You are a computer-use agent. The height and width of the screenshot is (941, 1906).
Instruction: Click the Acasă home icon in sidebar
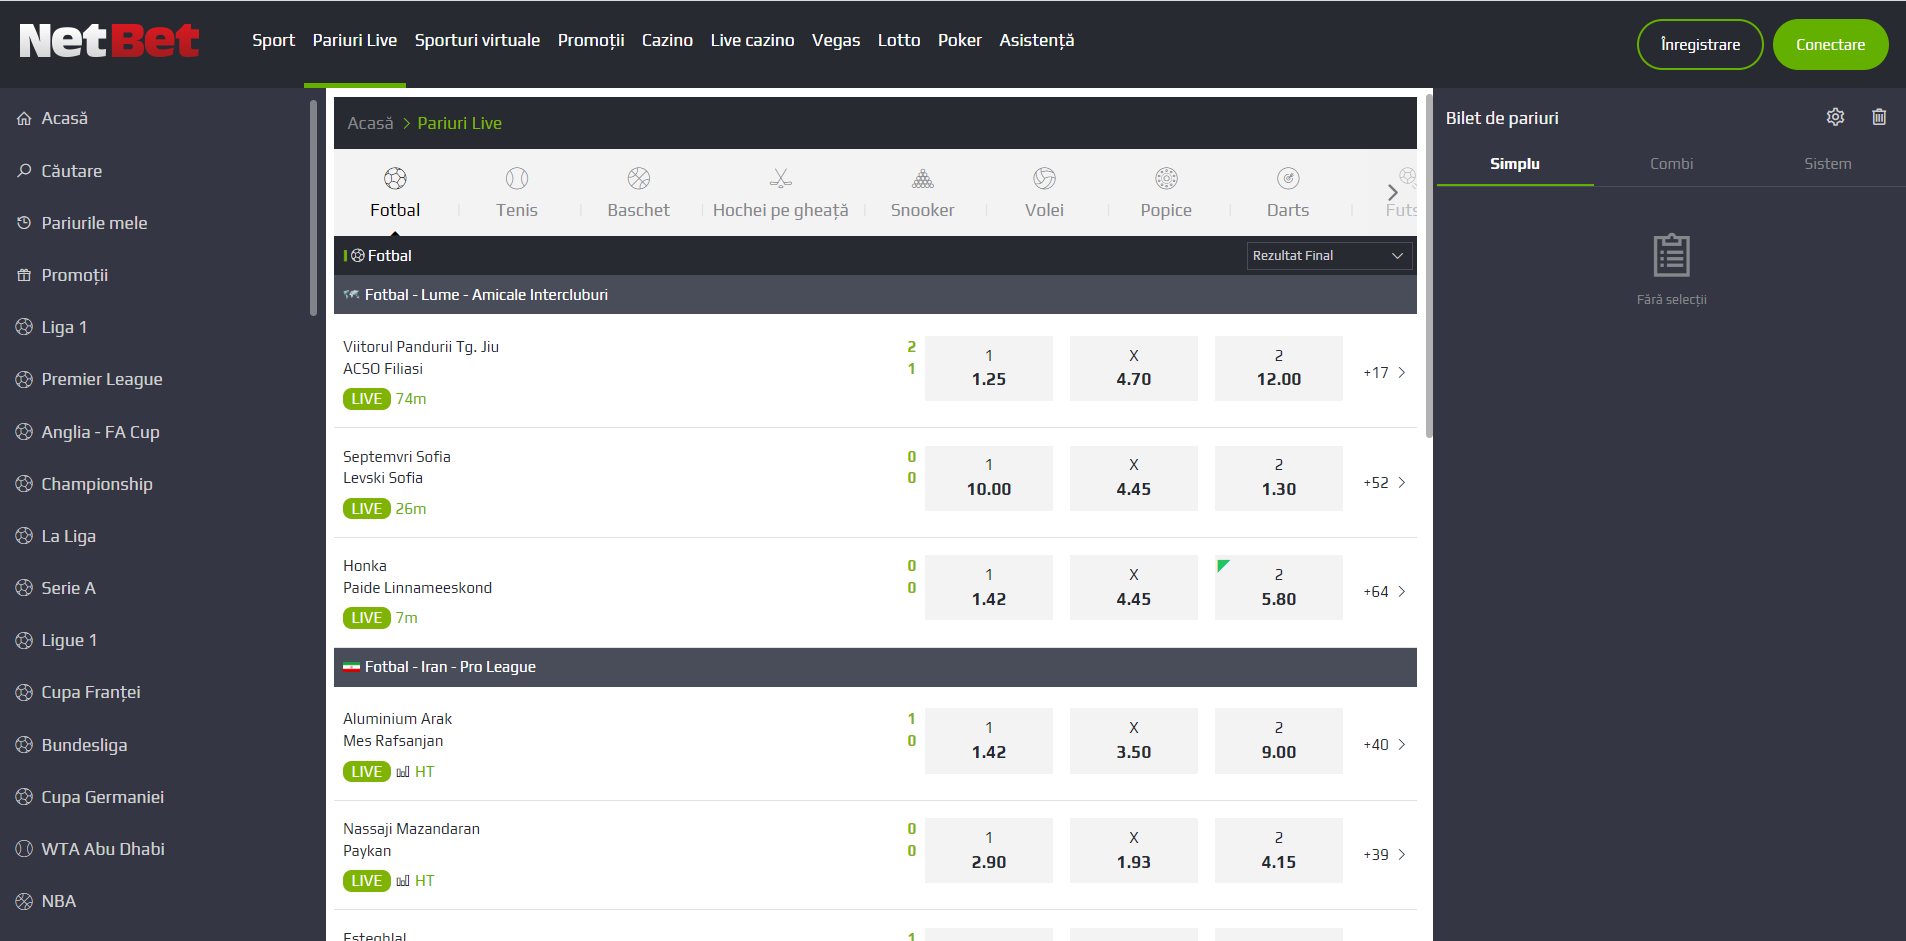[24, 118]
